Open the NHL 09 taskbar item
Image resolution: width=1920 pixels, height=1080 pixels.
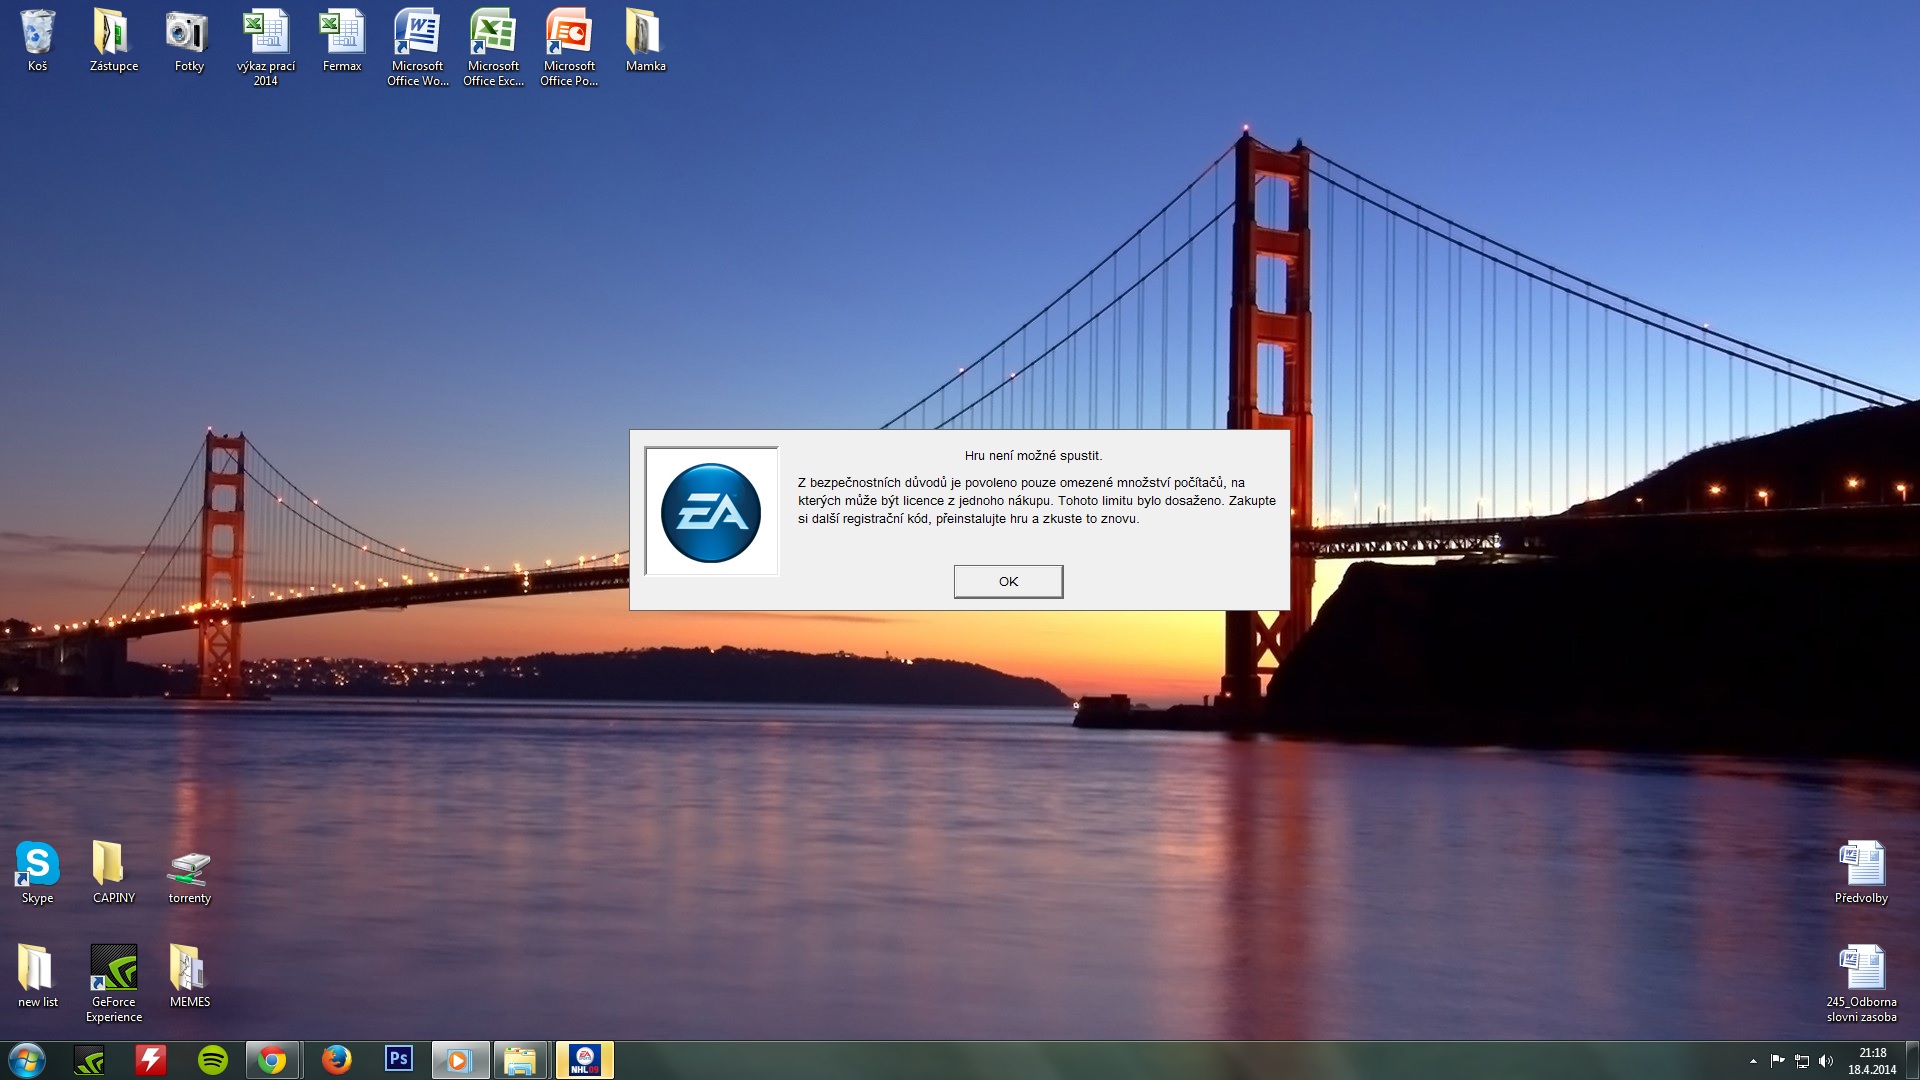point(584,1060)
